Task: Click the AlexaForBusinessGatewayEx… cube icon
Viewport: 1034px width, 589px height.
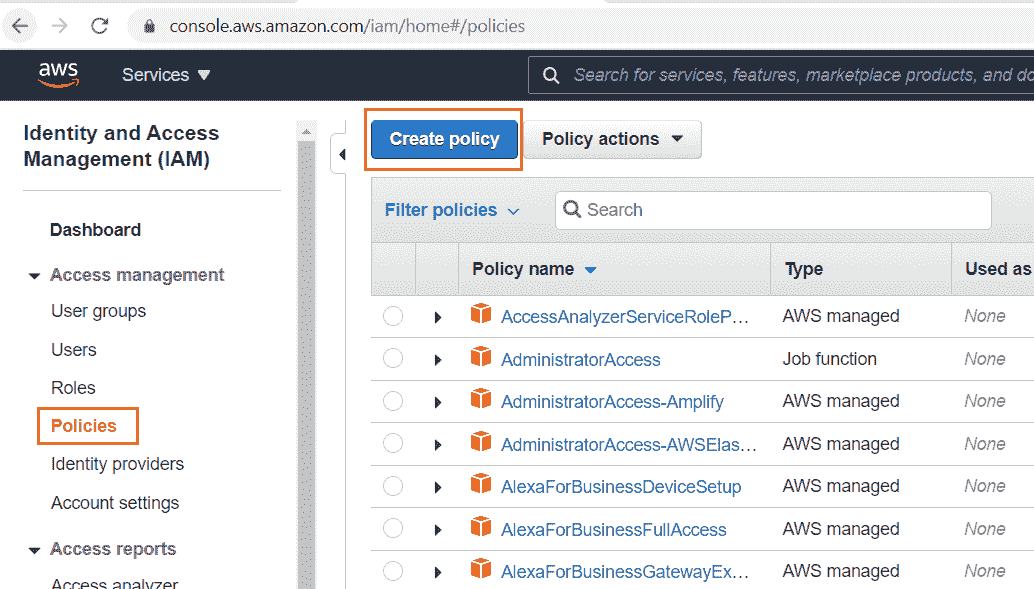Action: [x=481, y=569]
